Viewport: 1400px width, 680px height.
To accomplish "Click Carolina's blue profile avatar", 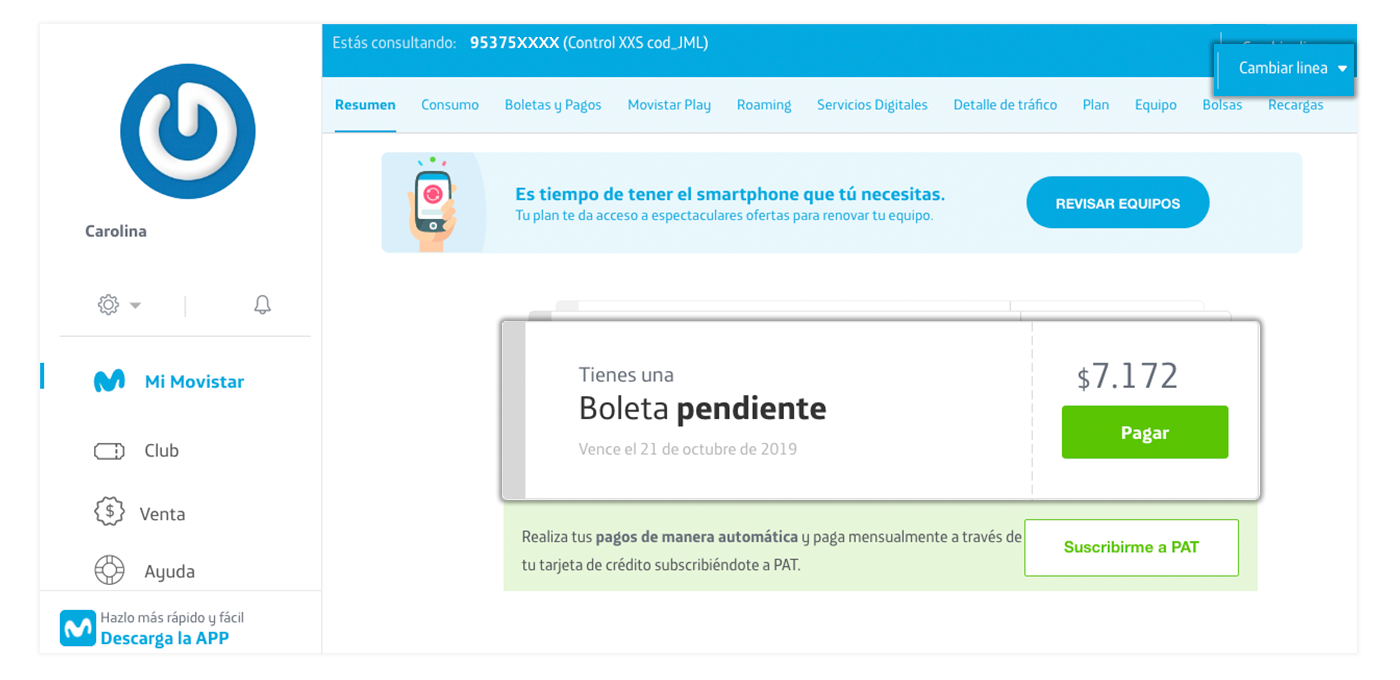I will coord(188,131).
